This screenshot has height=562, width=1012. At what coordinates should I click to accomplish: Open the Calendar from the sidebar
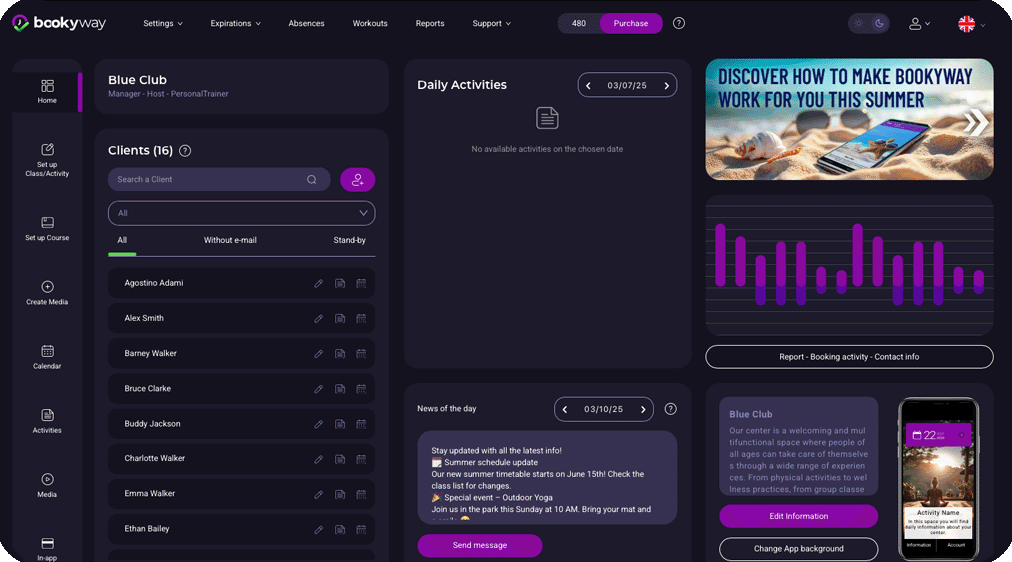coord(47,357)
